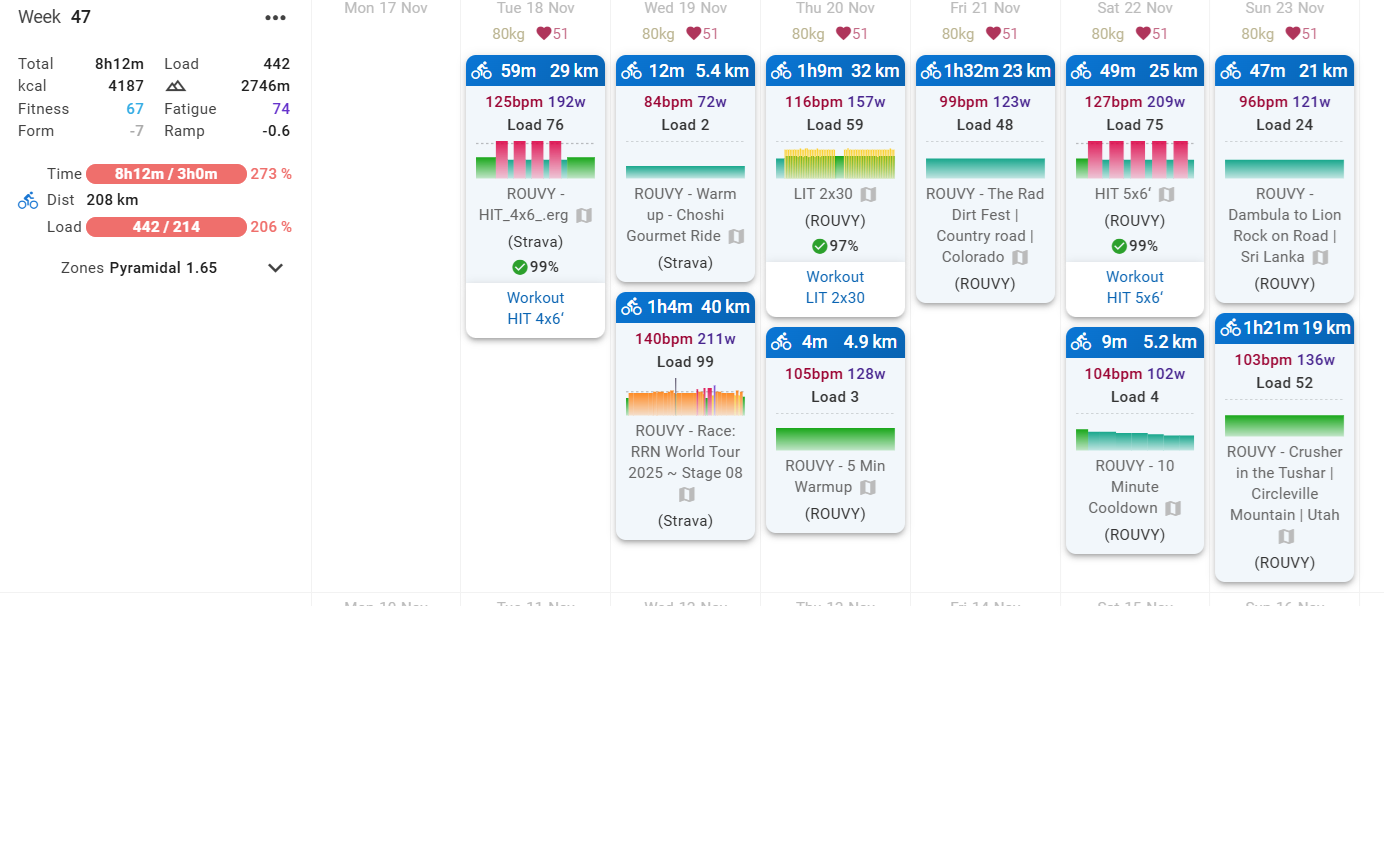Click map icon beside 5 Min Warmup

coord(868,487)
